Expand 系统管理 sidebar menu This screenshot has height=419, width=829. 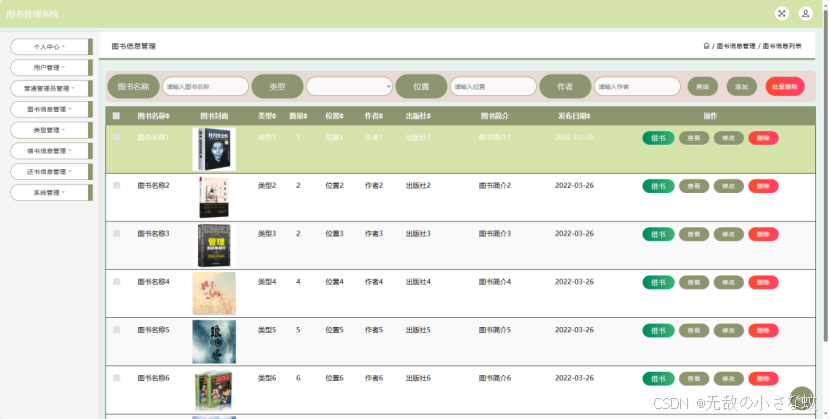point(51,192)
